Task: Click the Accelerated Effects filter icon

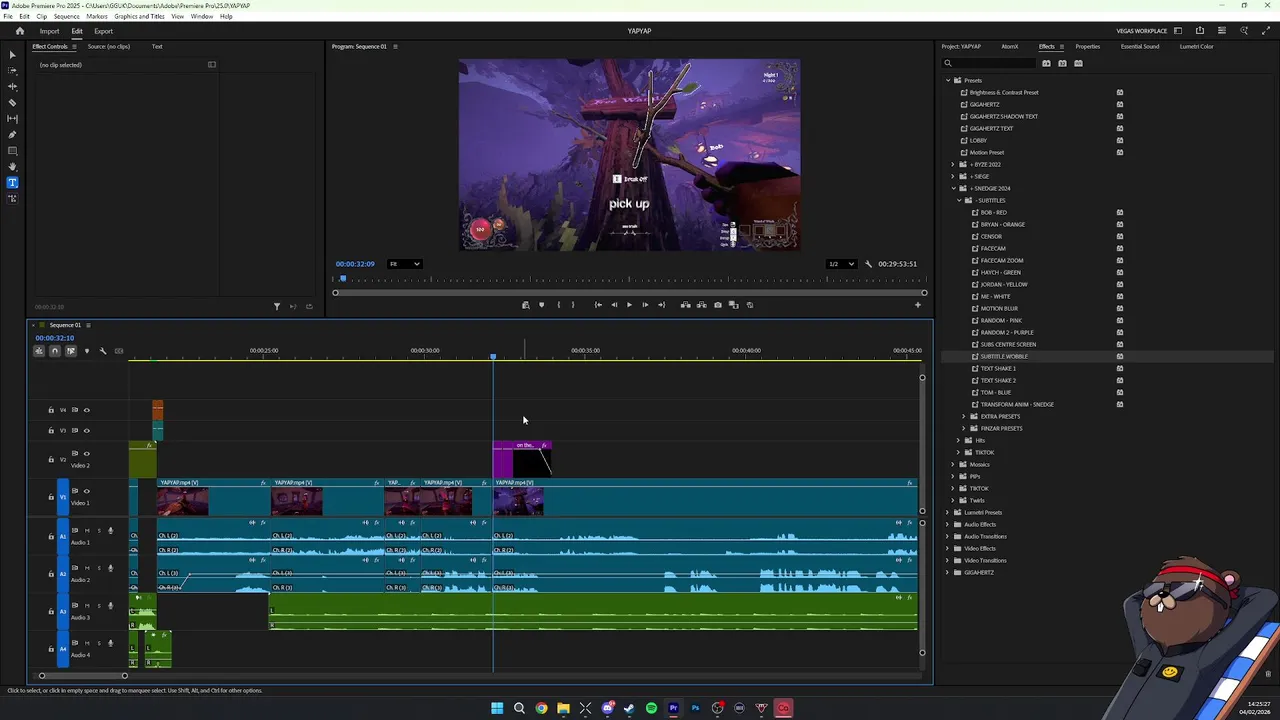Action: [1046, 63]
